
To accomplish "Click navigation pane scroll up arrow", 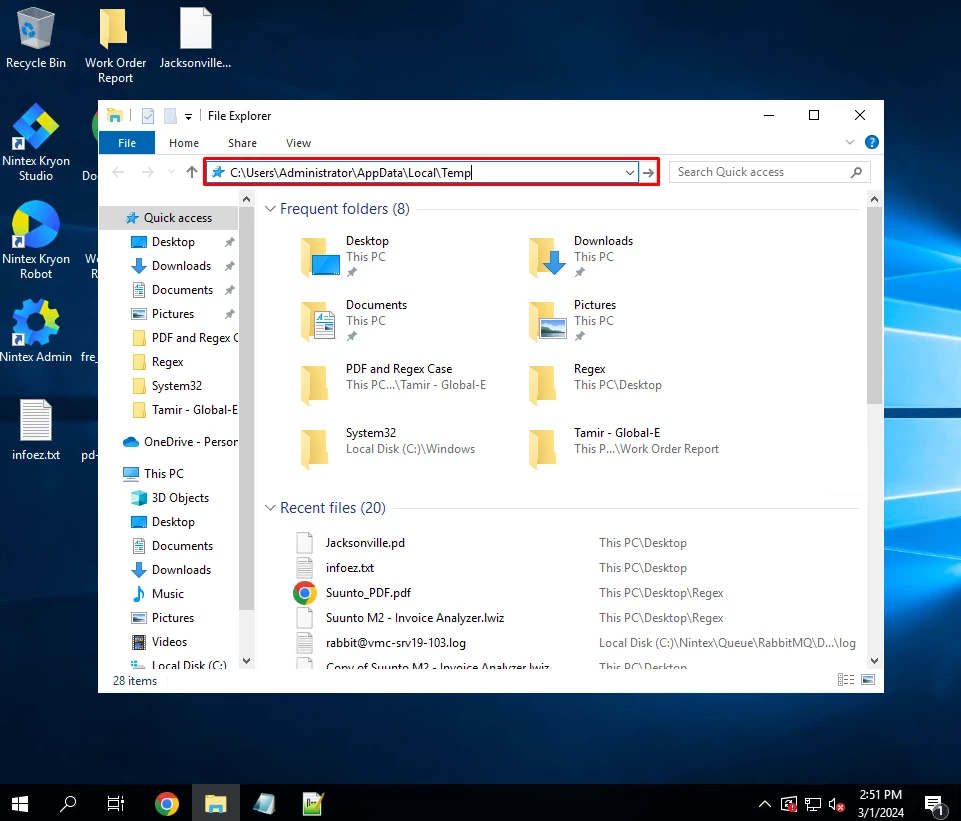I will [x=246, y=199].
